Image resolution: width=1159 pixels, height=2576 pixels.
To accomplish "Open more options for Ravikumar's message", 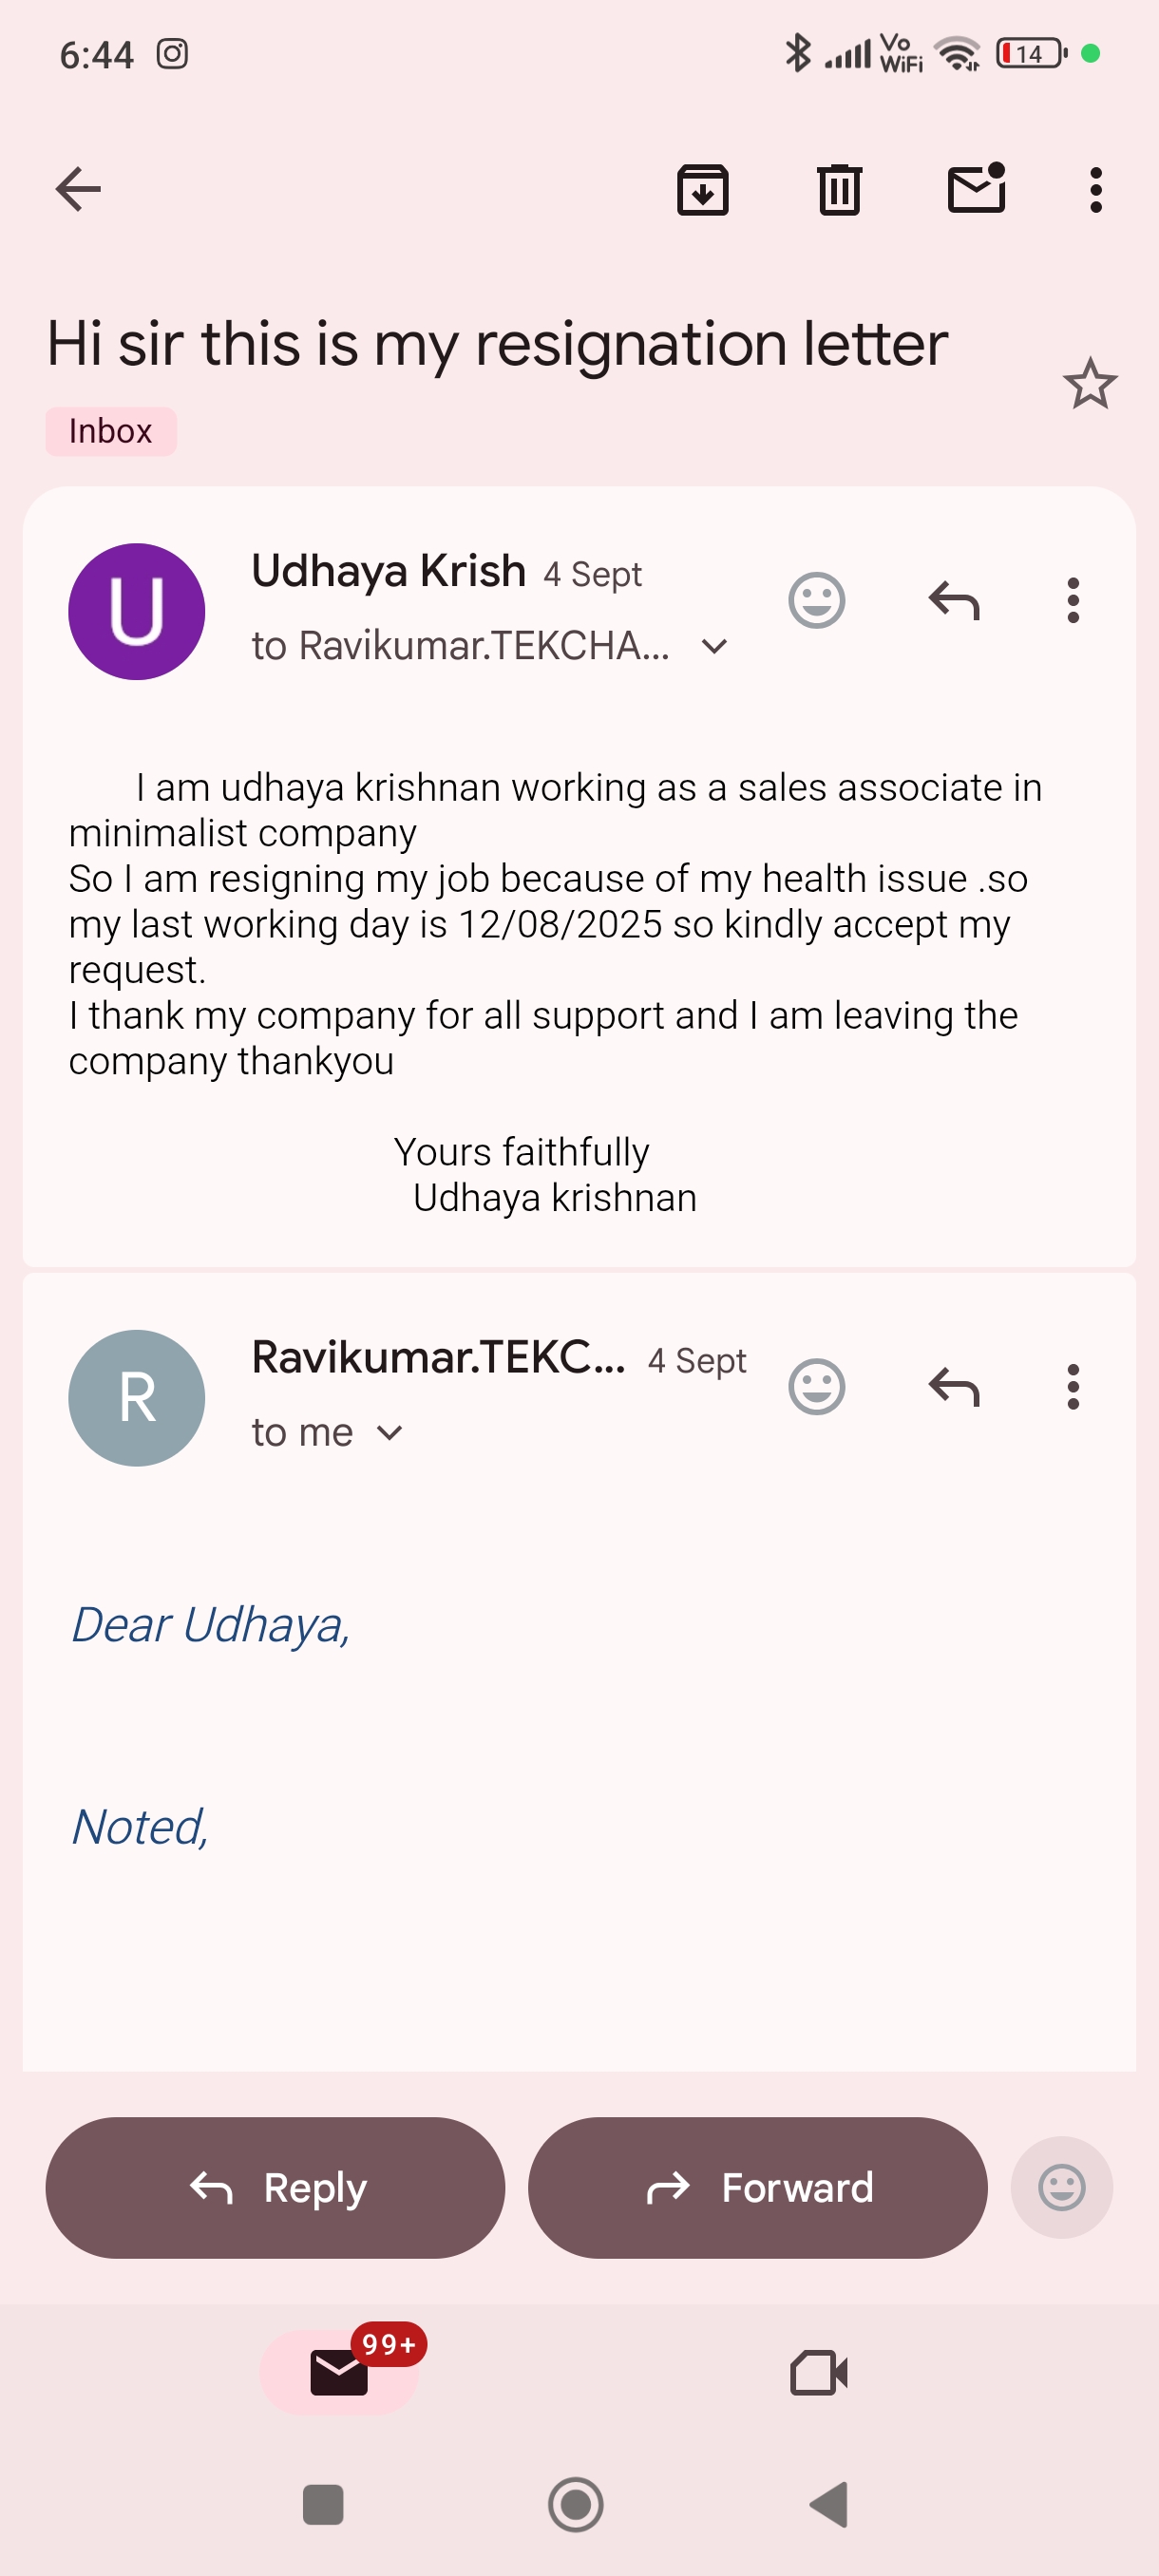I will click(x=1073, y=1387).
